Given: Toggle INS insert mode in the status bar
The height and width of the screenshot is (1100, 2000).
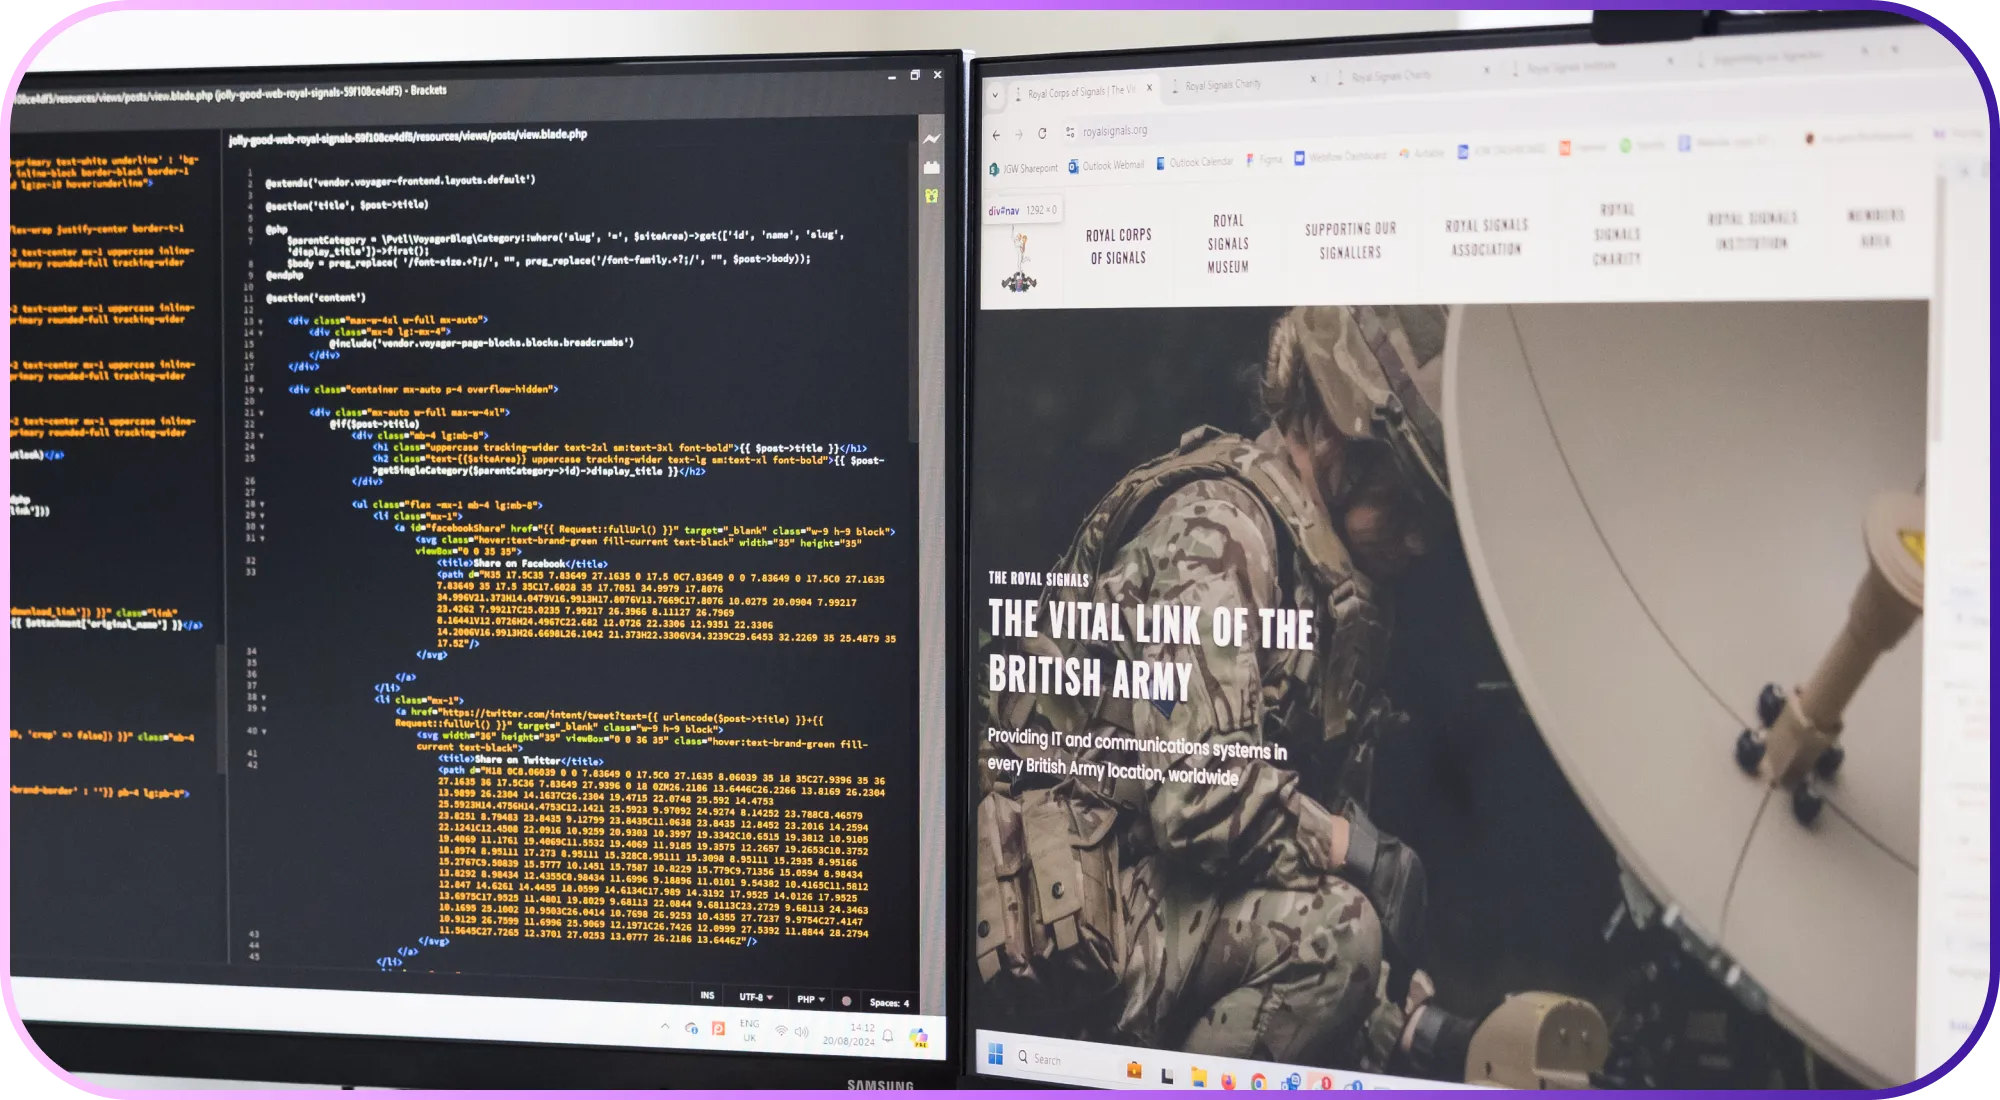Looking at the screenshot, I should (x=707, y=995).
